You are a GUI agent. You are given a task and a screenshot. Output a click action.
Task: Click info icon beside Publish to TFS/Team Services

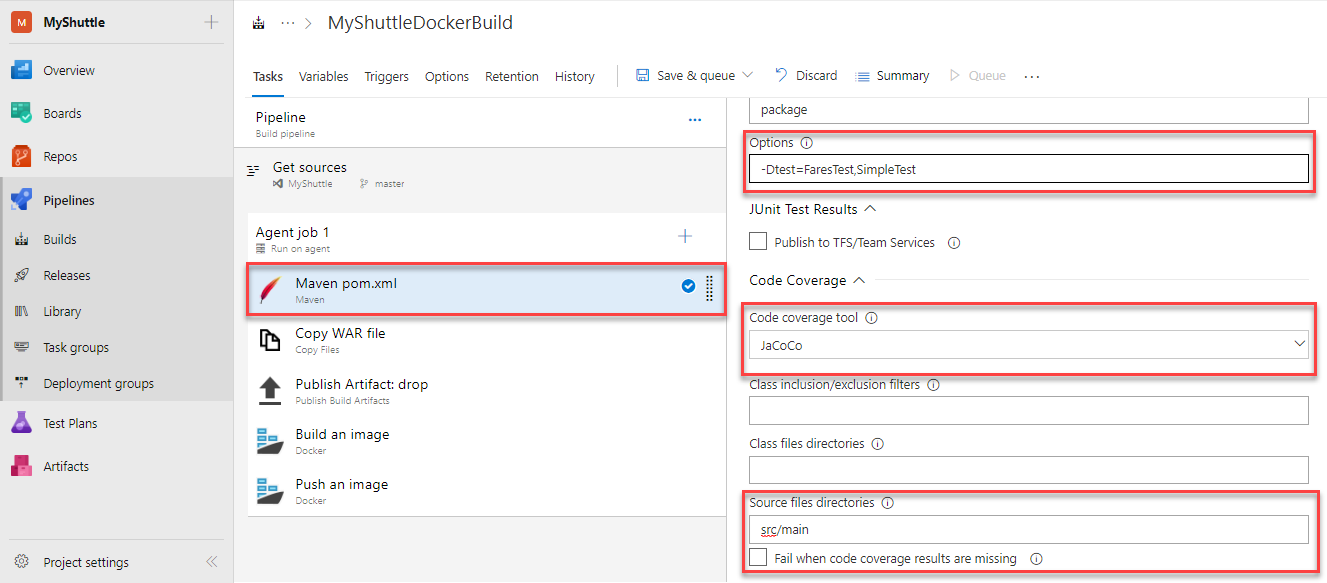point(954,243)
